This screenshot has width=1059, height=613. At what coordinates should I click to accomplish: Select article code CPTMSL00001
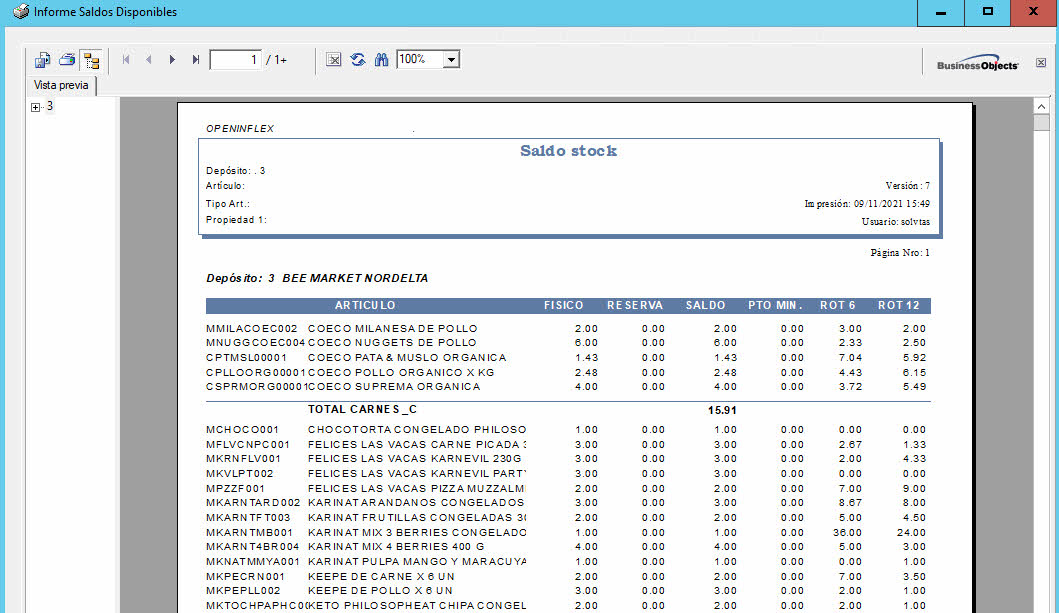pyautogui.click(x=247, y=358)
